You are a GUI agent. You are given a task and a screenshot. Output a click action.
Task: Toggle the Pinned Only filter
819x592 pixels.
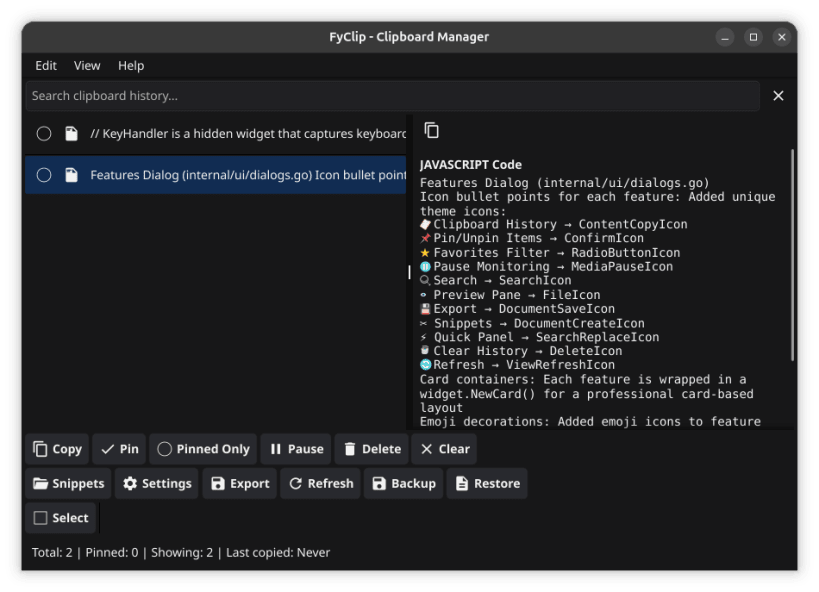(x=203, y=449)
